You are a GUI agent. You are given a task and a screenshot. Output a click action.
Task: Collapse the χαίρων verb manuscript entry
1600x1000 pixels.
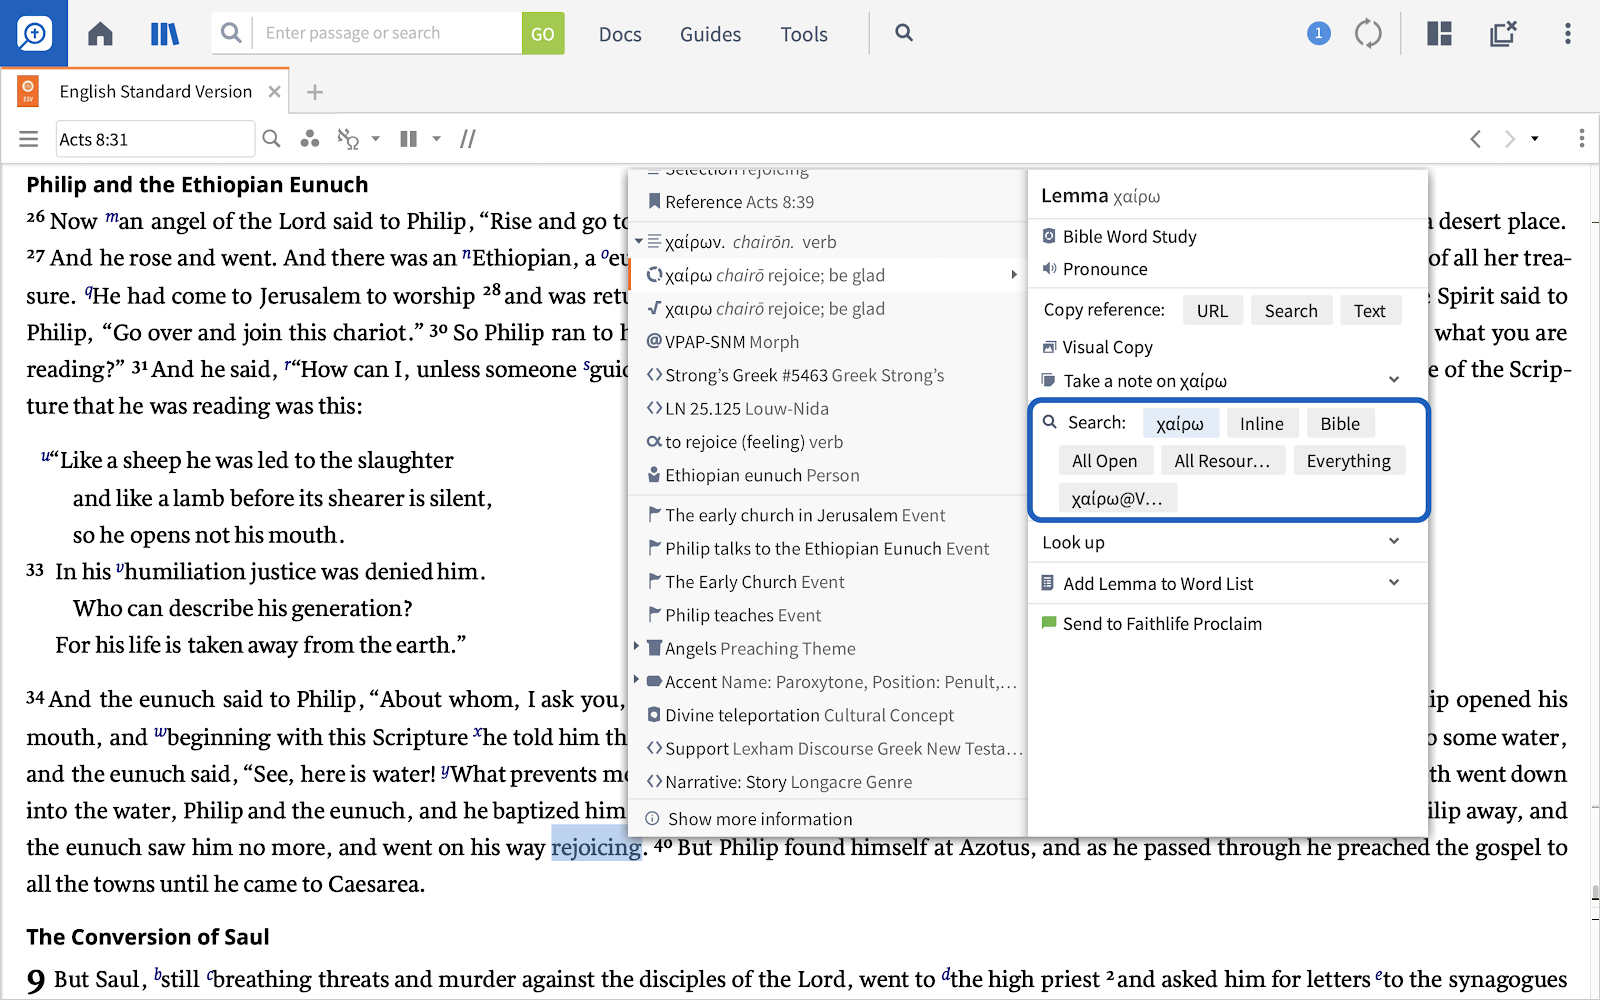click(x=638, y=241)
